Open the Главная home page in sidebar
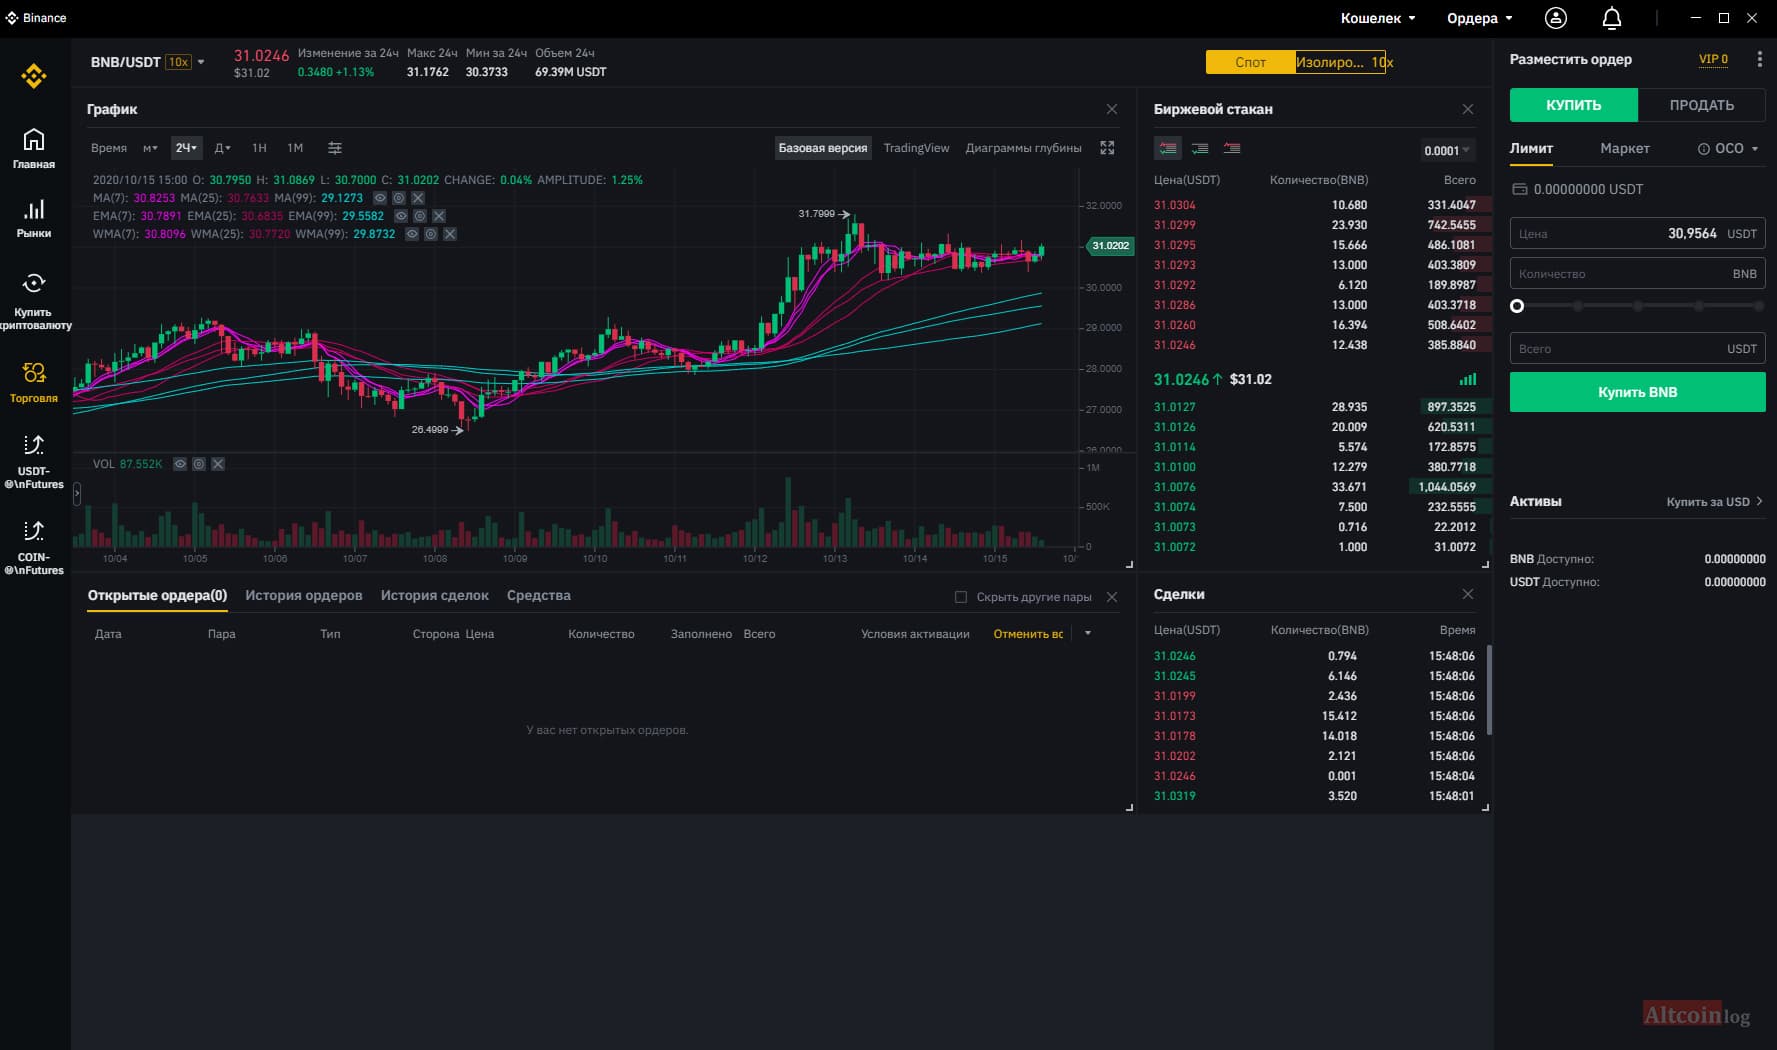The height and width of the screenshot is (1050, 1777). (x=34, y=148)
